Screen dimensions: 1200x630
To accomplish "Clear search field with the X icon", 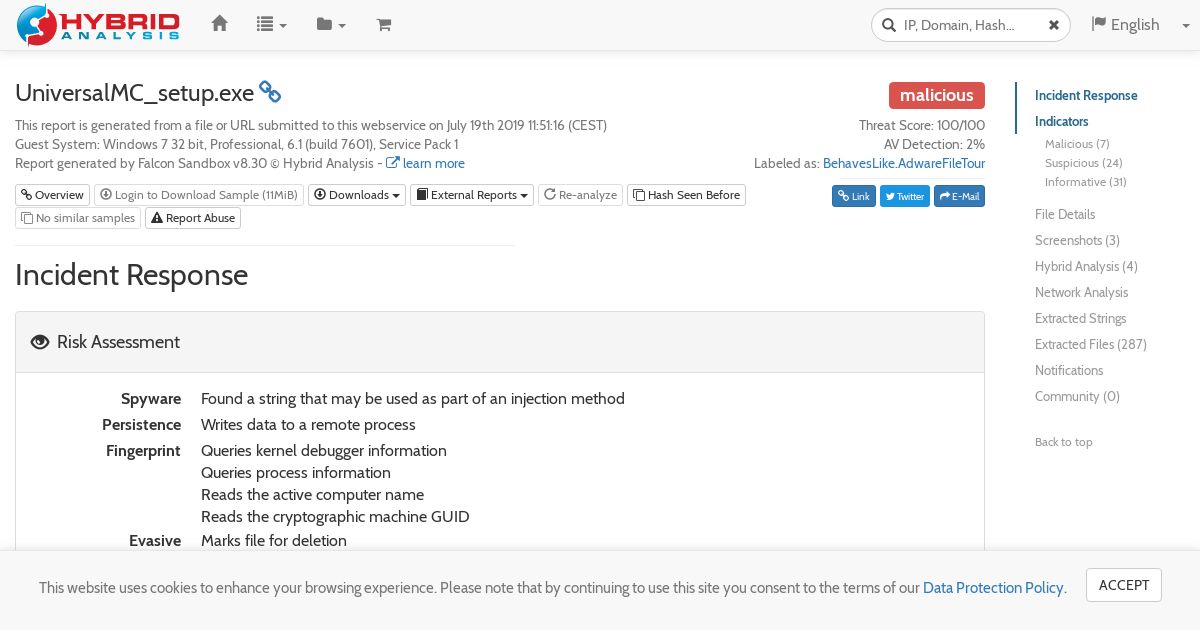I will pos(1054,25).
